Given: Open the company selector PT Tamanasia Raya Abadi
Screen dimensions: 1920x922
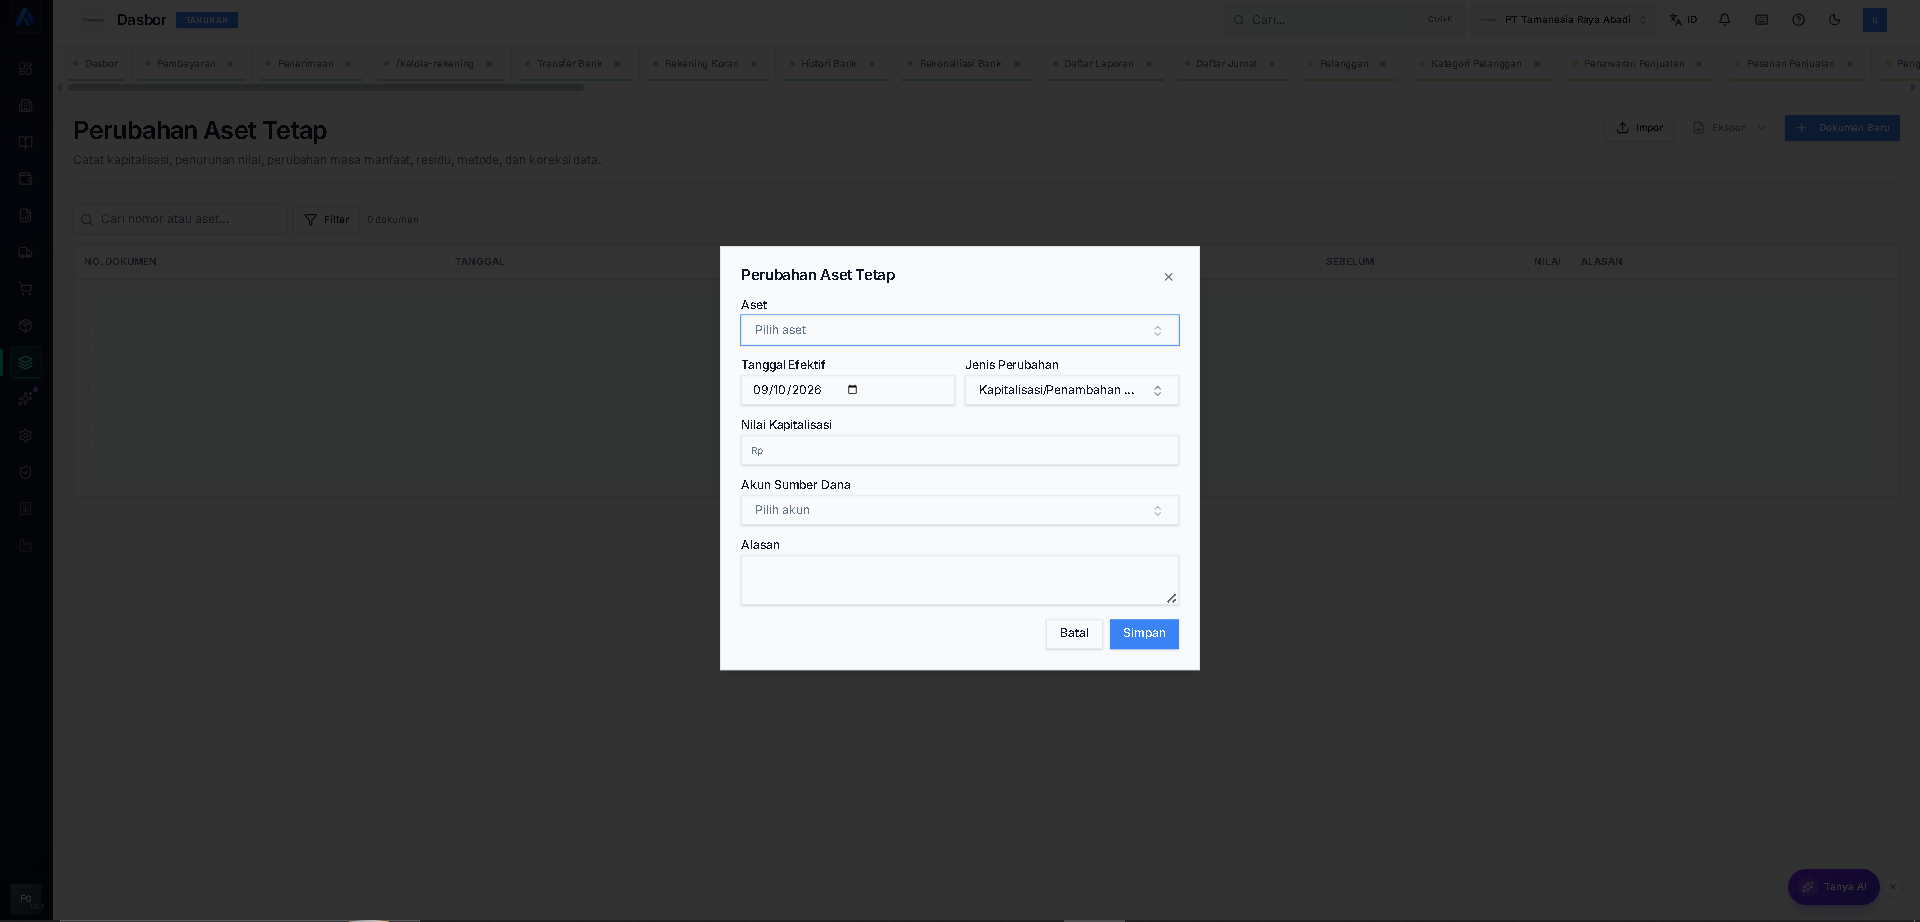Looking at the screenshot, I should (1562, 20).
